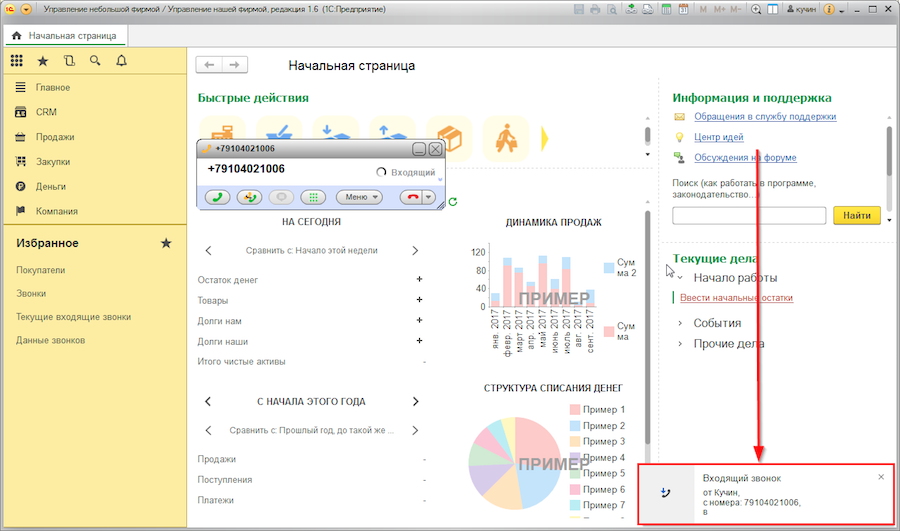Click the call transfer icon button
The width and height of the screenshot is (900, 531).
pyautogui.click(x=250, y=197)
